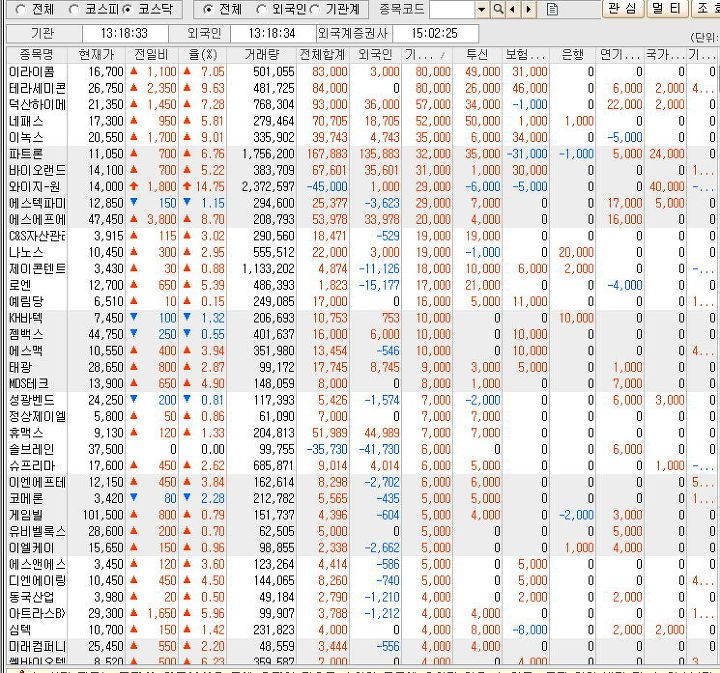Select the 네패스 stock row
Image resolution: width=720 pixels, height=673 pixels.
[x=363, y=121]
